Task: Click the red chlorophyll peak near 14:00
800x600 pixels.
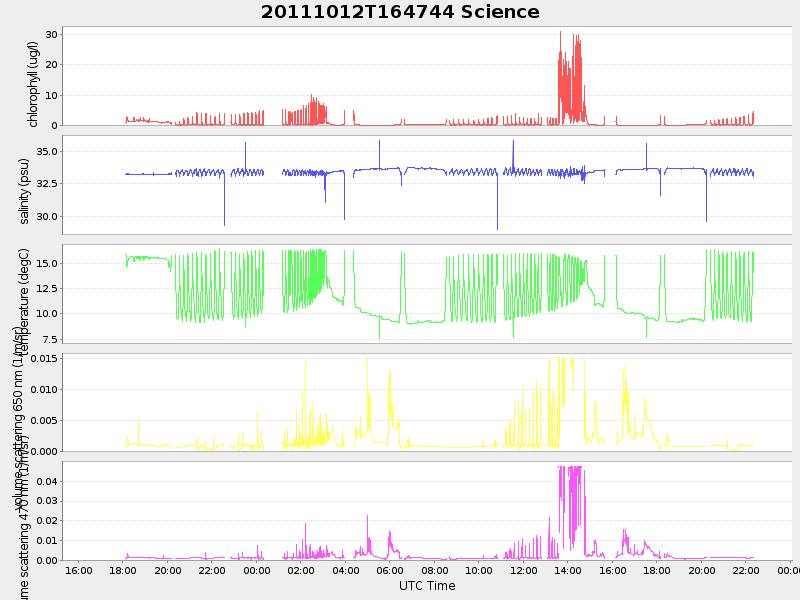Action: point(571,79)
